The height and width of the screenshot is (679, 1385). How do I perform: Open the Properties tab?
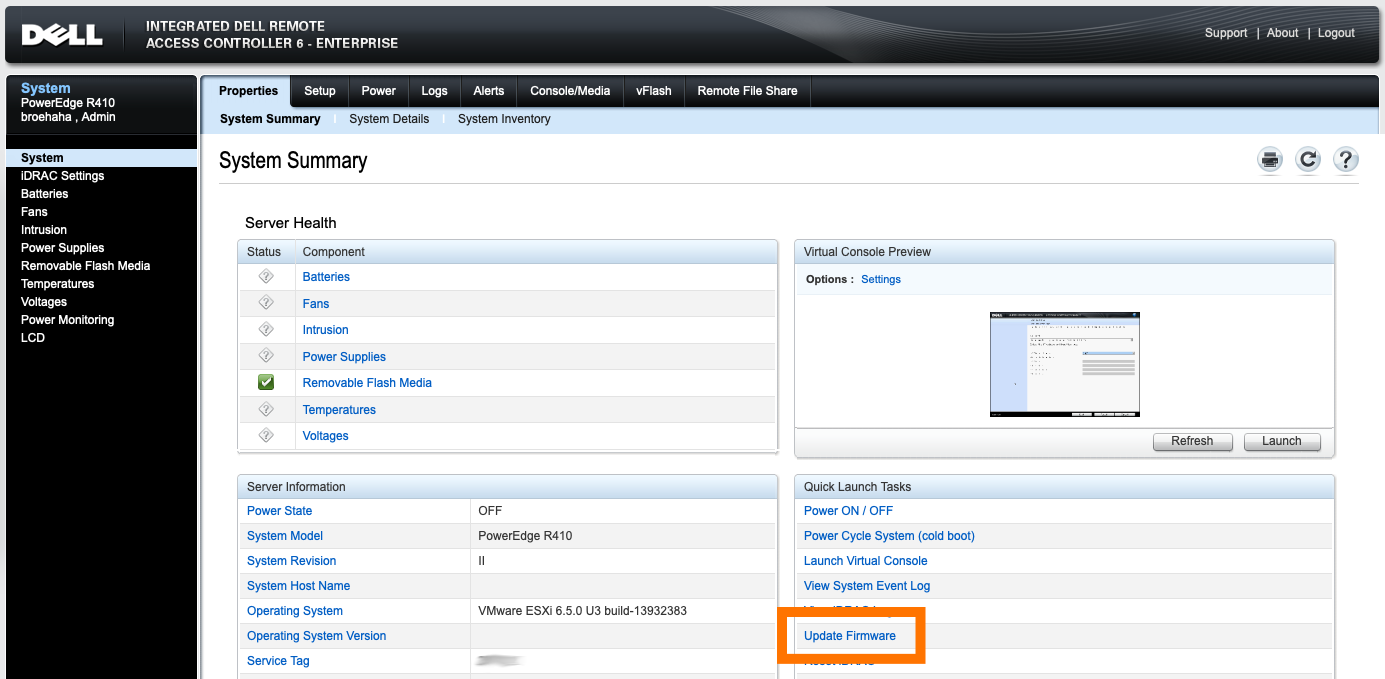tap(248, 91)
